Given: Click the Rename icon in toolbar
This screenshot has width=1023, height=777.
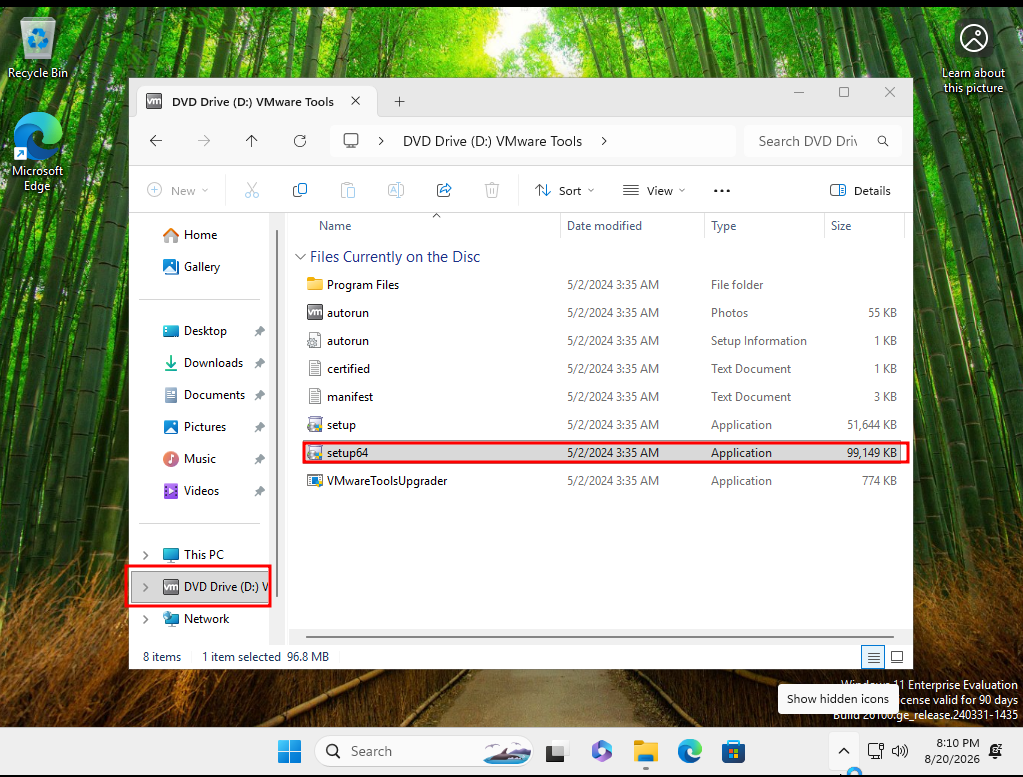Looking at the screenshot, I should [395, 190].
